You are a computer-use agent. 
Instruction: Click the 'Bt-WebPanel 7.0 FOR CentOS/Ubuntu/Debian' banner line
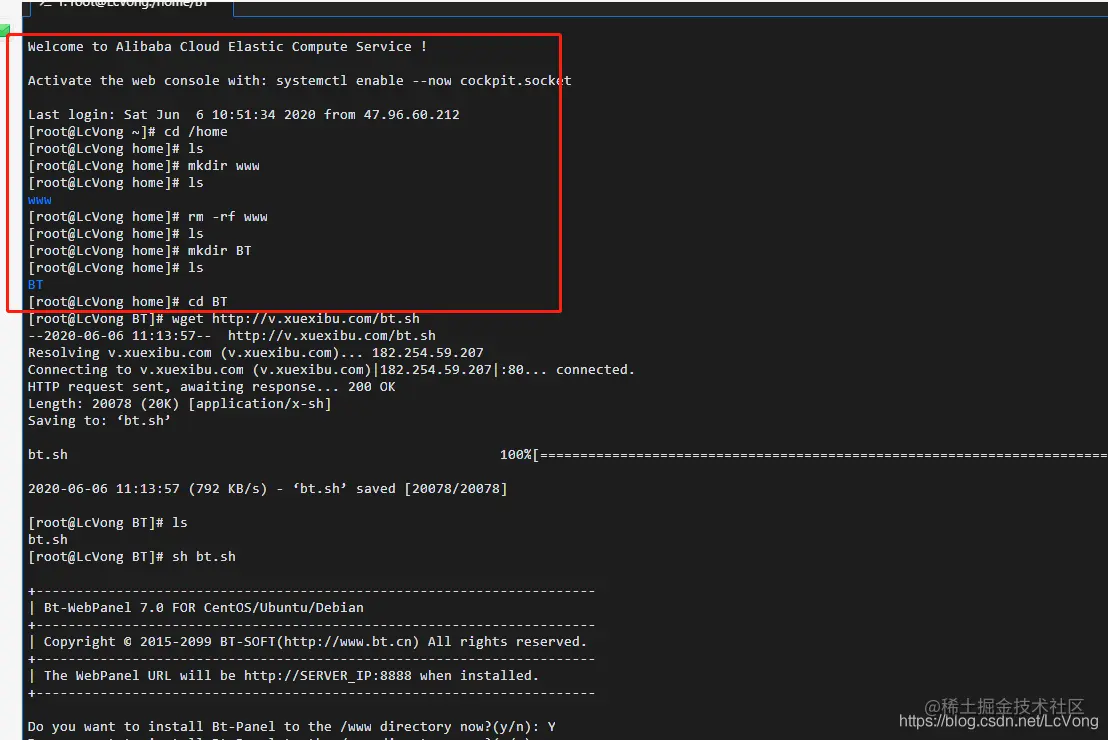tap(204, 608)
